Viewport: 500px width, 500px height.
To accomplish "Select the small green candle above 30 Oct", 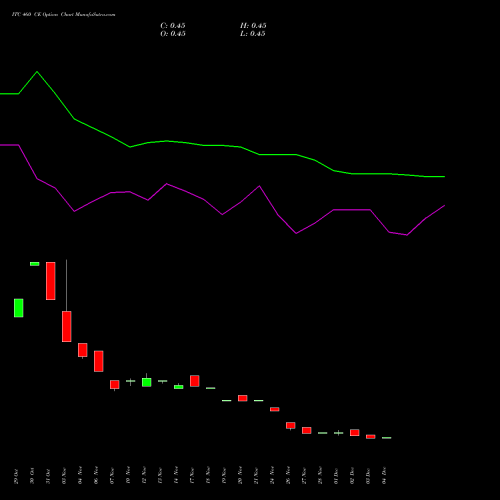I will coord(35,264).
